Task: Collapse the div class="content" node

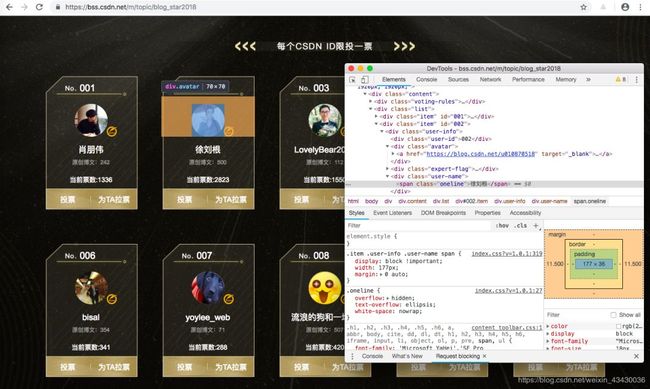Action: tap(365, 94)
